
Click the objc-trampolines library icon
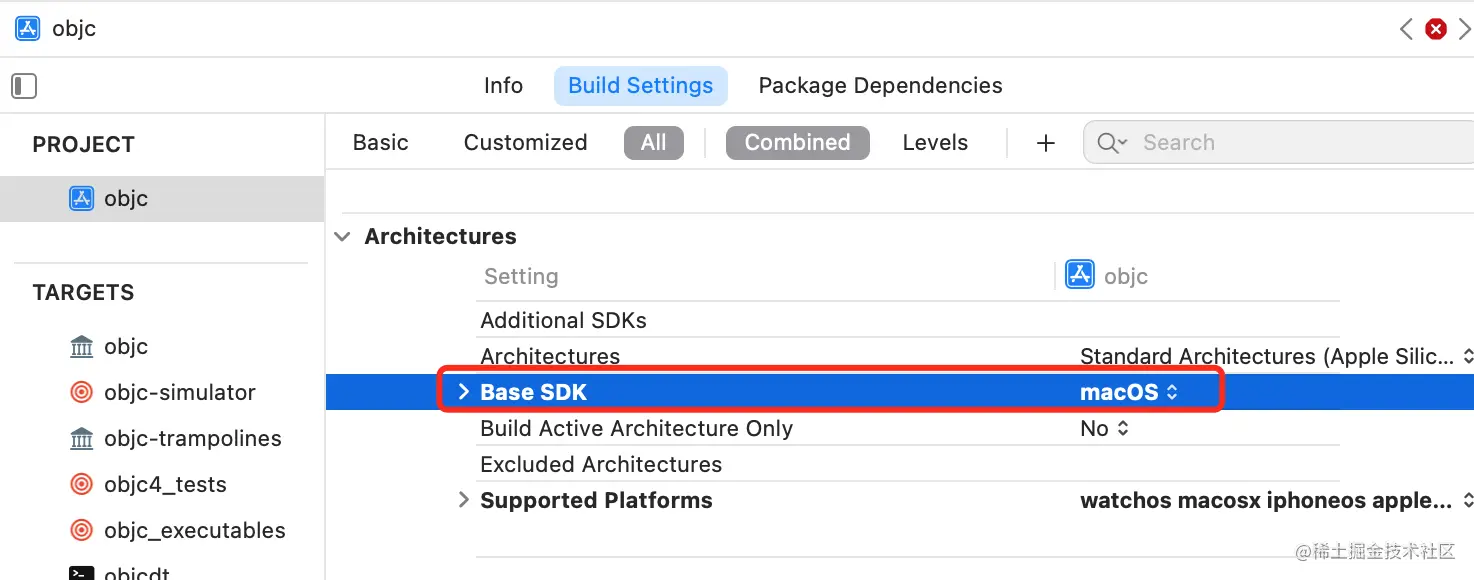[82, 439]
